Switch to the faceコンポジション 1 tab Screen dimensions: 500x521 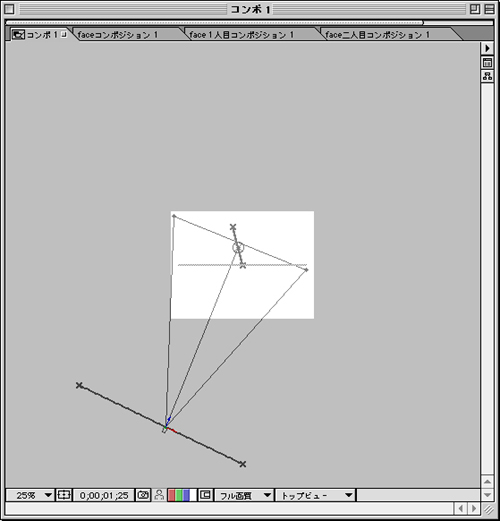(x=117, y=35)
